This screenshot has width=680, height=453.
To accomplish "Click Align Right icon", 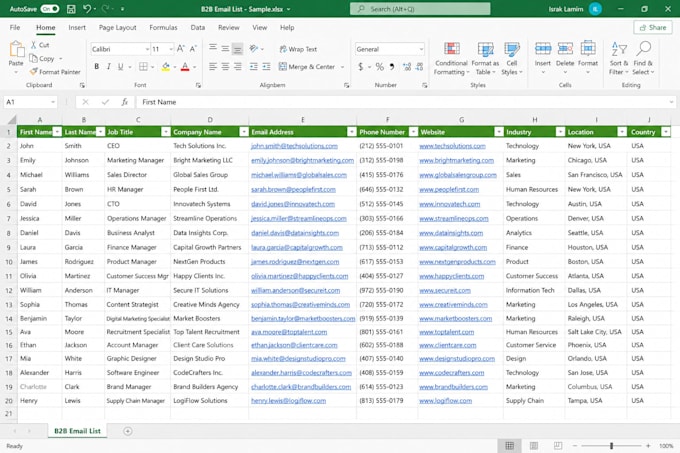I will [x=238, y=66].
